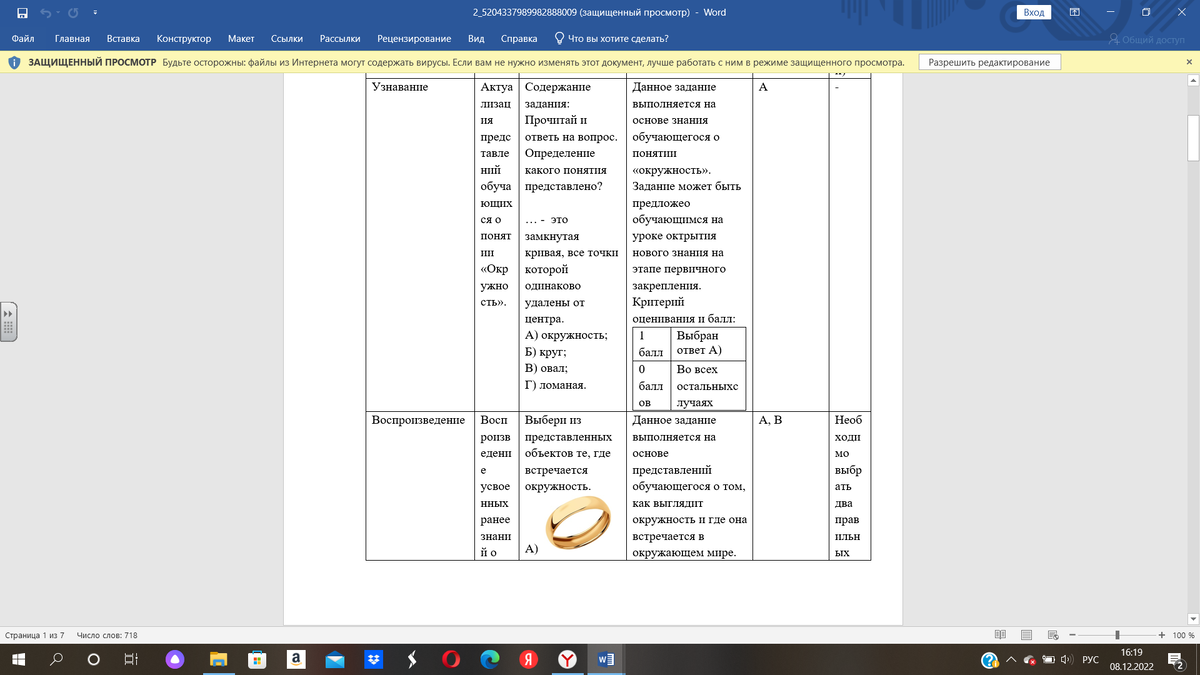Switch to Print Layout view icon
Image resolution: width=1200 pixels, height=675 pixels.
tap(1027, 635)
